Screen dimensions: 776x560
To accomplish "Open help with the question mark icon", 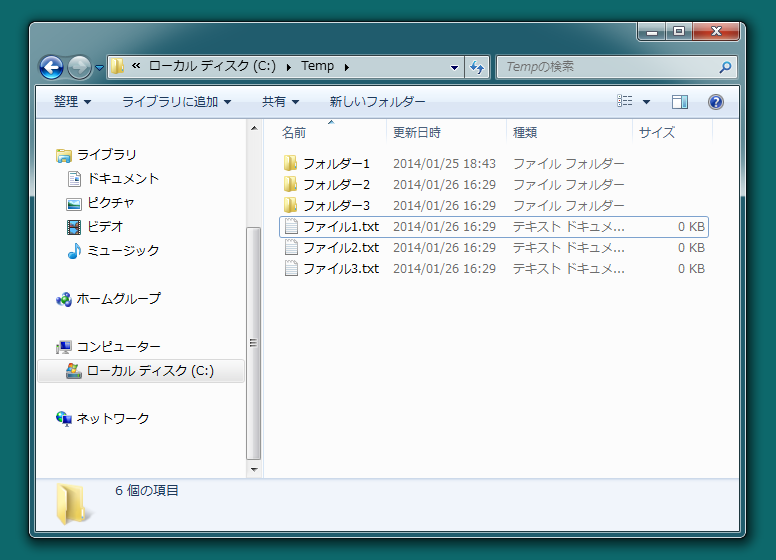I will pyautogui.click(x=716, y=102).
